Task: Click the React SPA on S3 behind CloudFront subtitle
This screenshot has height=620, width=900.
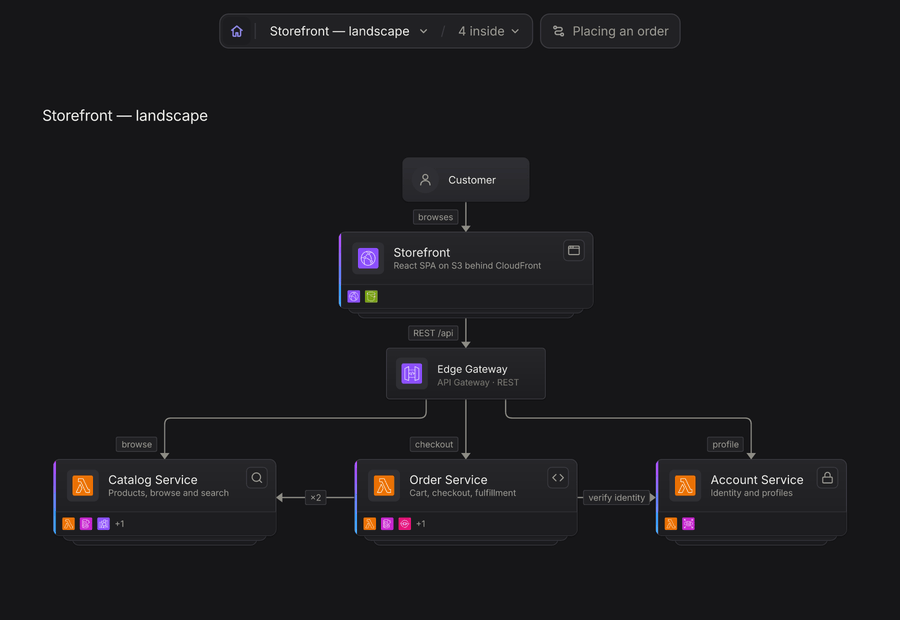Action: (467, 266)
